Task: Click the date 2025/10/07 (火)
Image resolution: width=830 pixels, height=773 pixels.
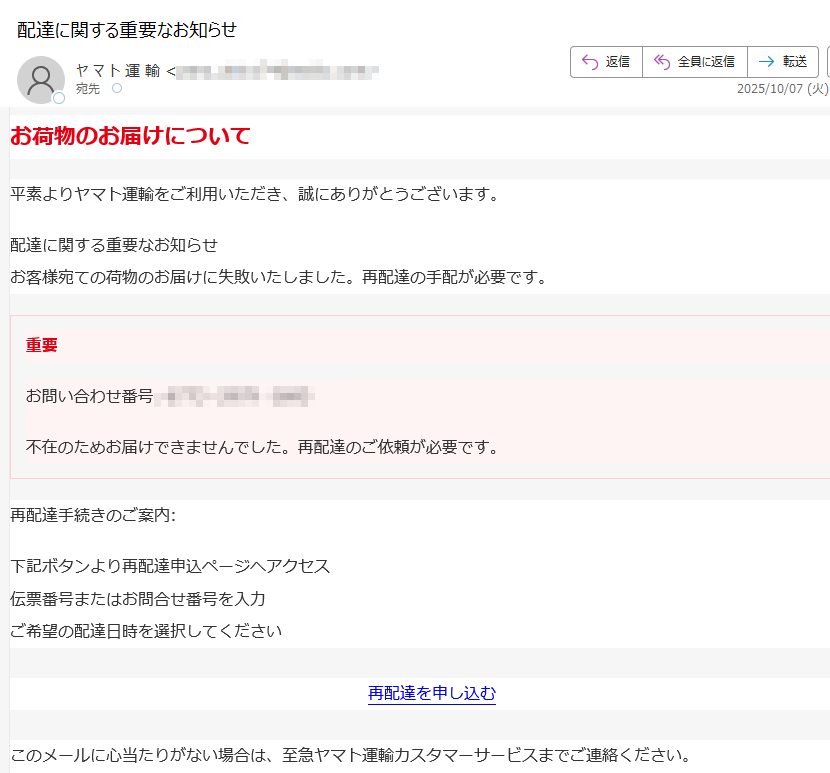Action: (x=781, y=90)
